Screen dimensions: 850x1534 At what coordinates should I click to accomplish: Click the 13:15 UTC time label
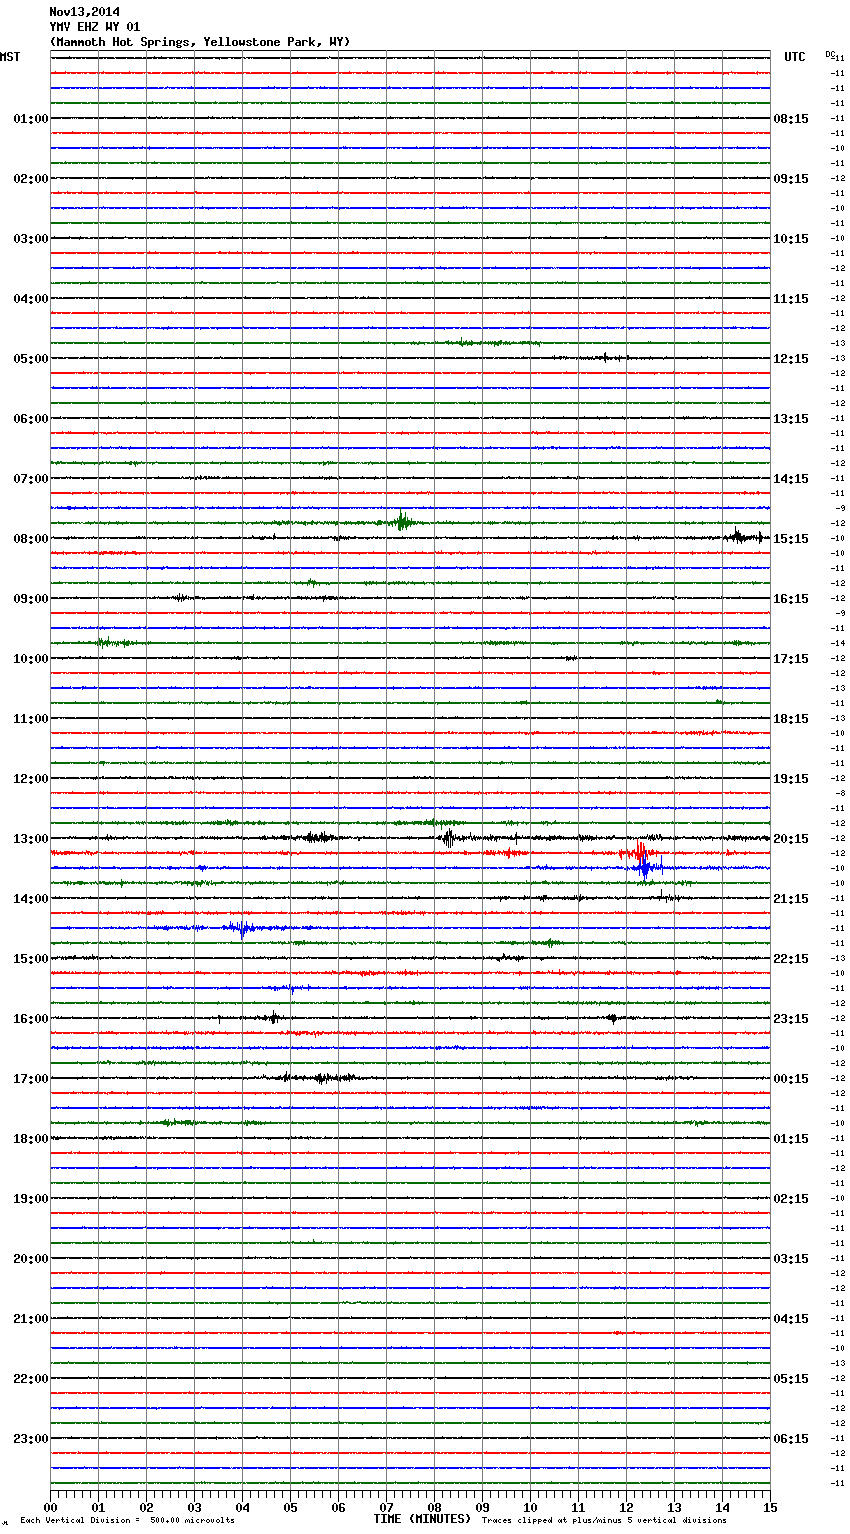pyautogui.click(x=791, y=419)
